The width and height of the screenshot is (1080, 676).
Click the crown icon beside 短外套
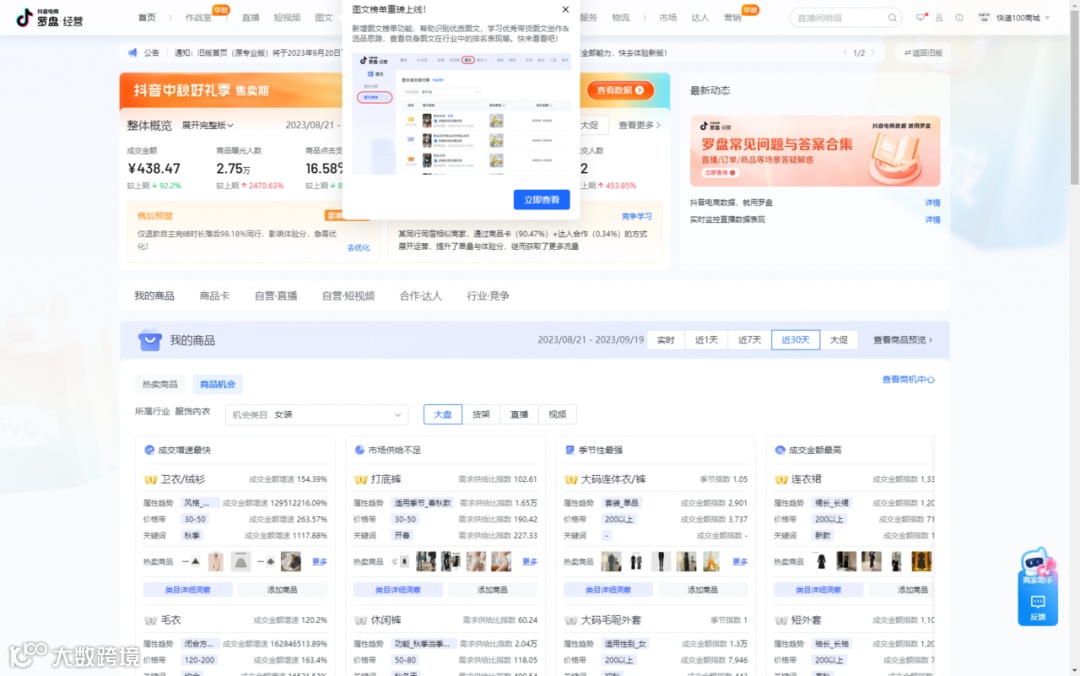click(781, 620)
